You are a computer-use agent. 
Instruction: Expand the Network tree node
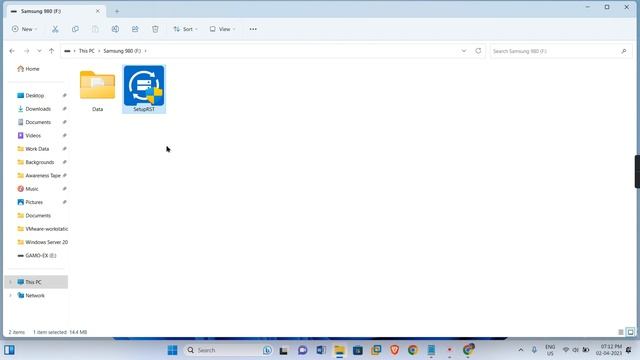11,296
